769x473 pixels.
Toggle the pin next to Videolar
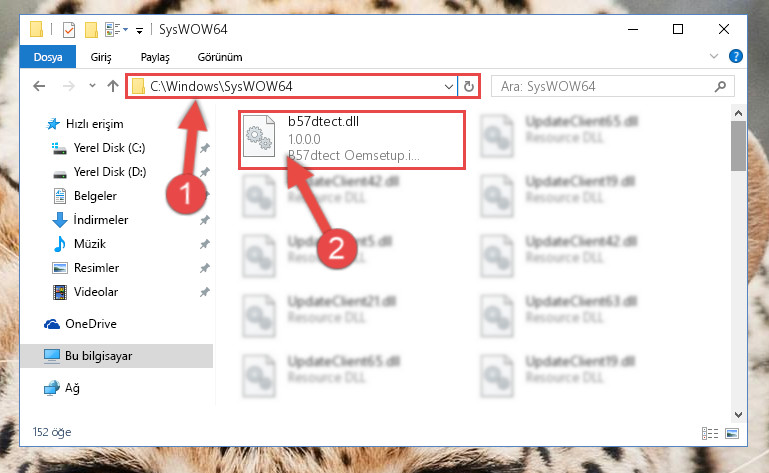coord(205,292)
